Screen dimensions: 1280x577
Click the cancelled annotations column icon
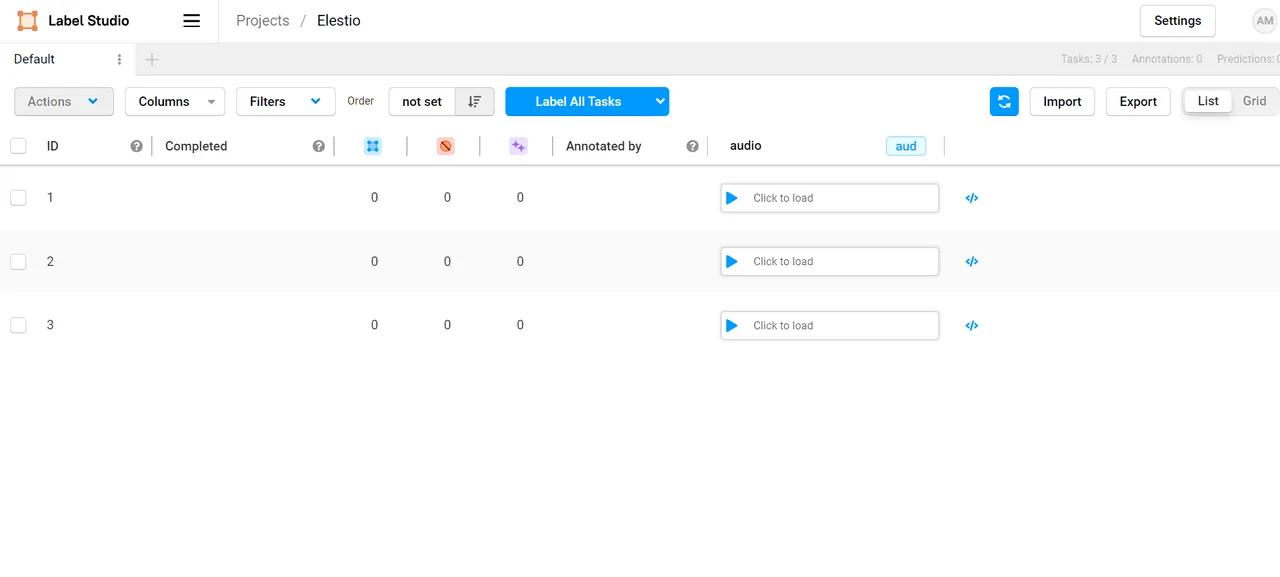[x=446, y=146]
